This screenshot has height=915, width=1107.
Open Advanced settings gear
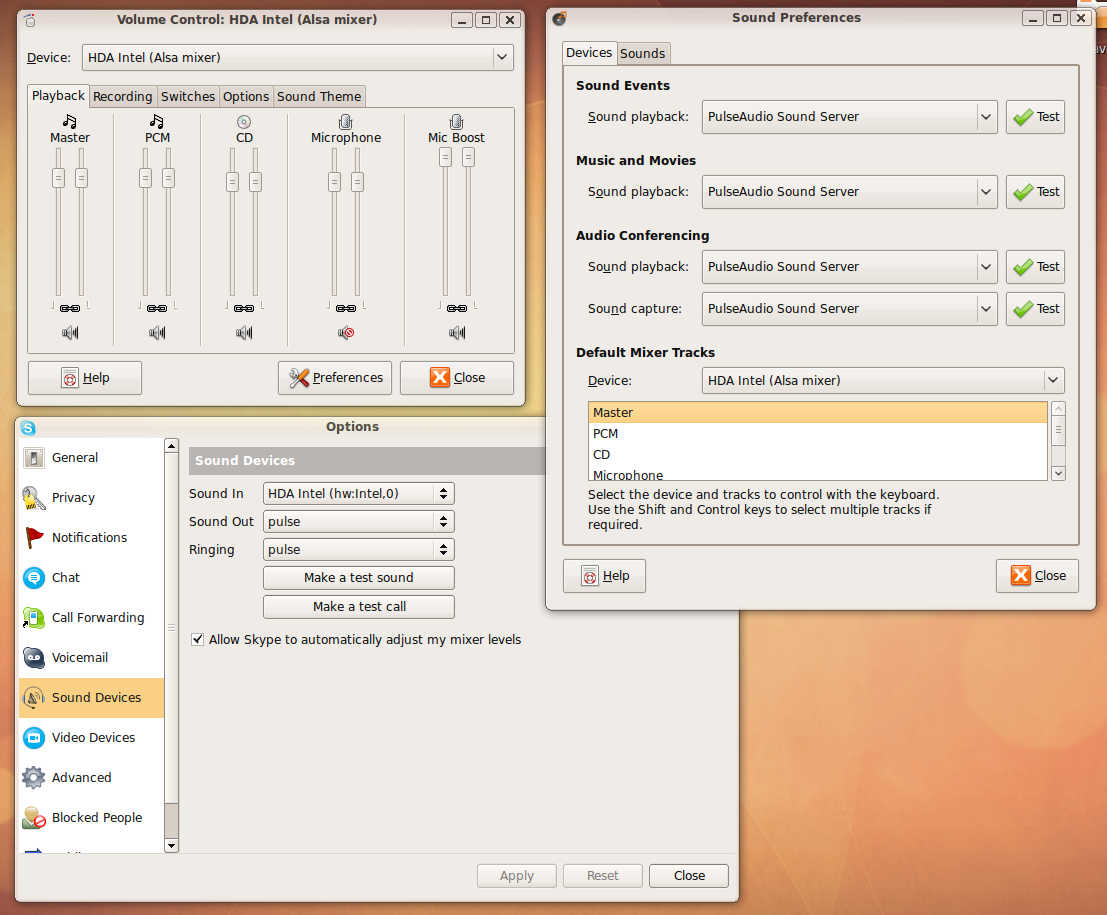pyautogui.click(x=33, y=777)
